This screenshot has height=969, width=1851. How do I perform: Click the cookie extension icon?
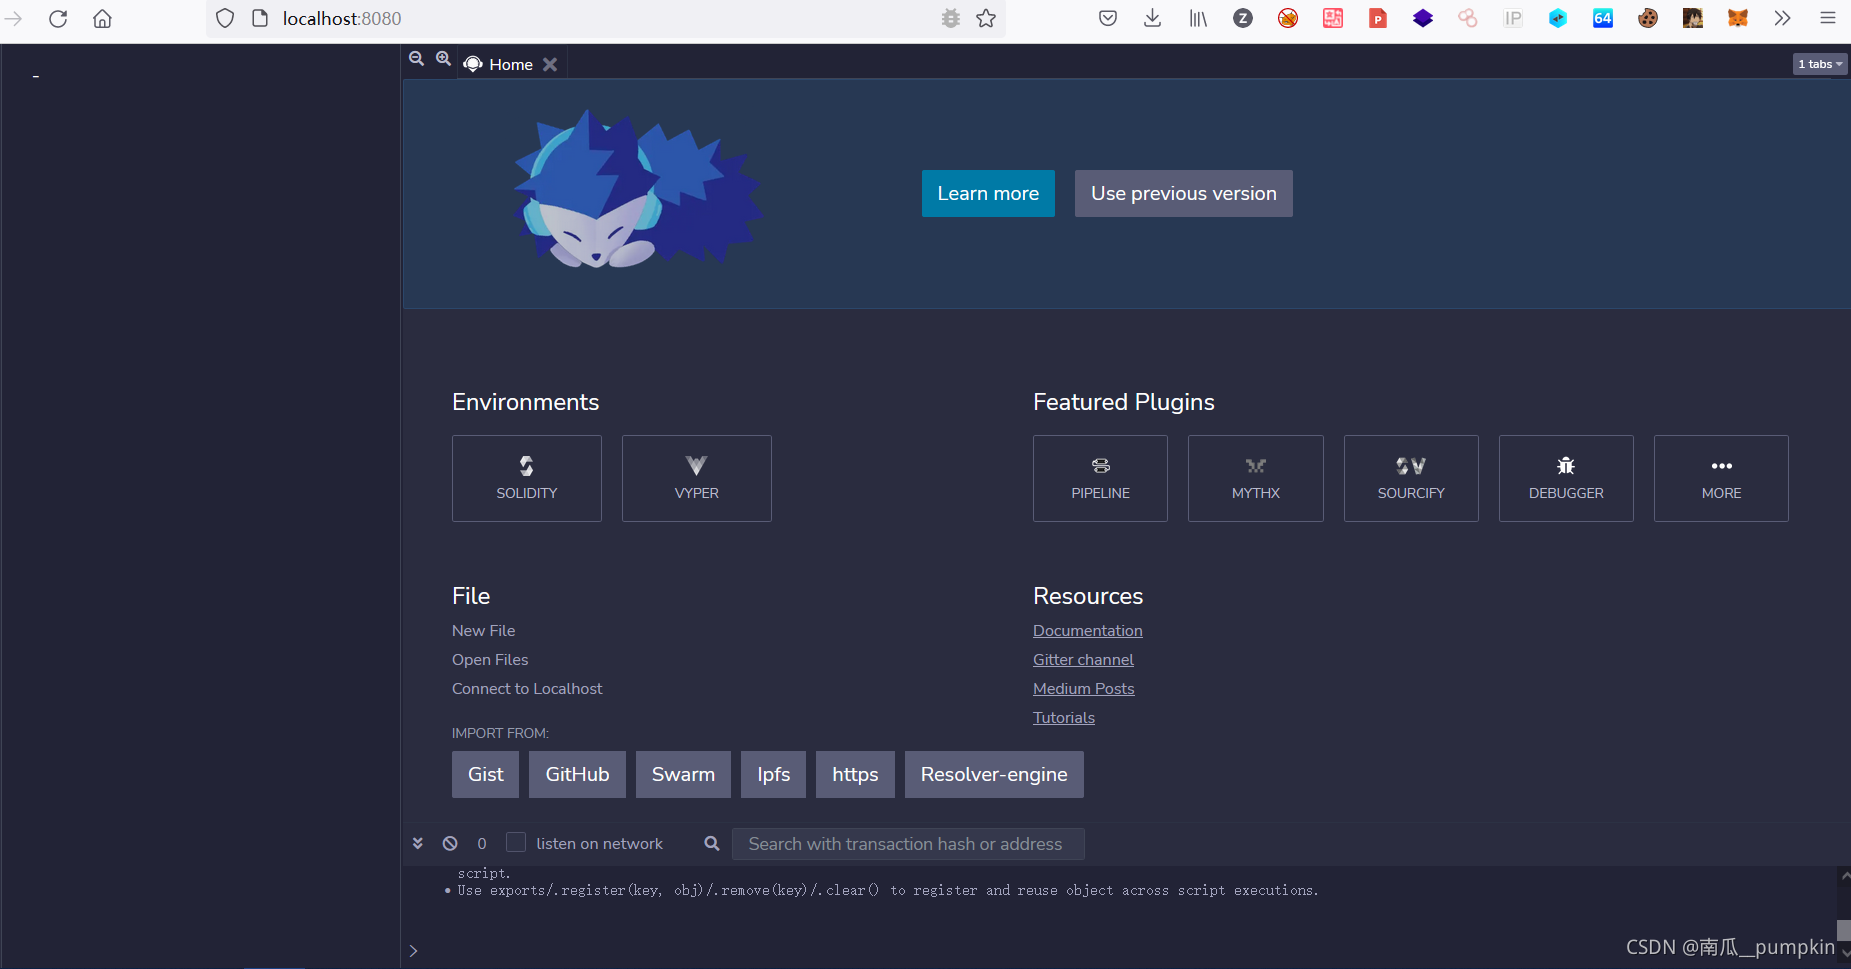pos(1648,18)
